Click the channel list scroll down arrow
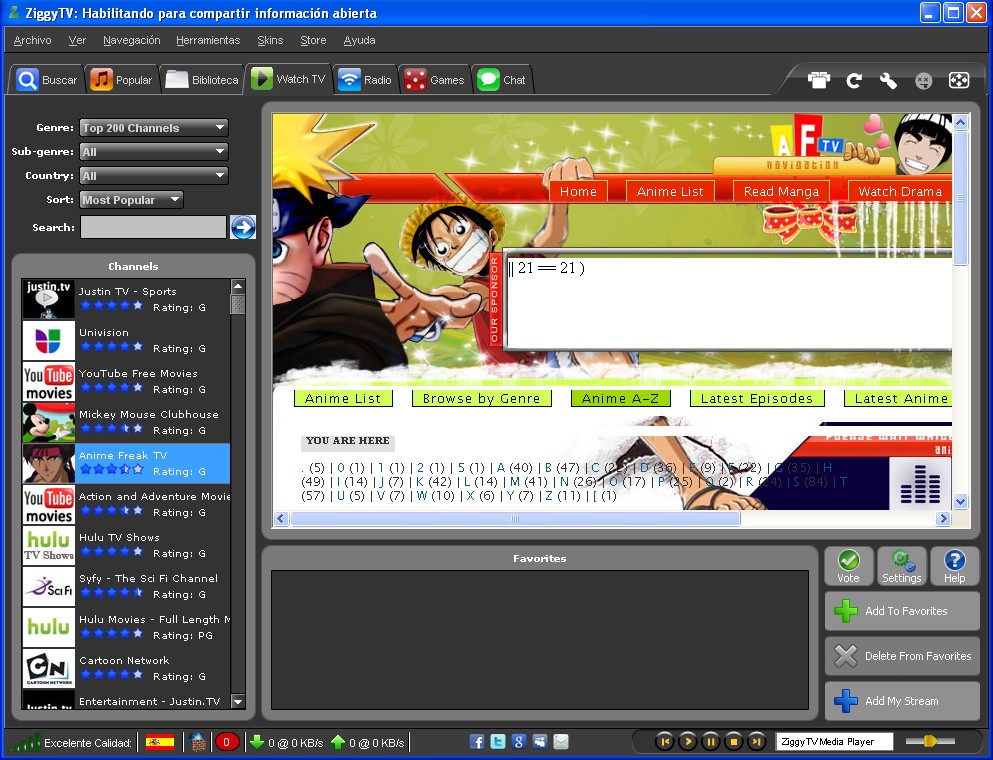Screen dimensions: 993x760 point(237,701)
